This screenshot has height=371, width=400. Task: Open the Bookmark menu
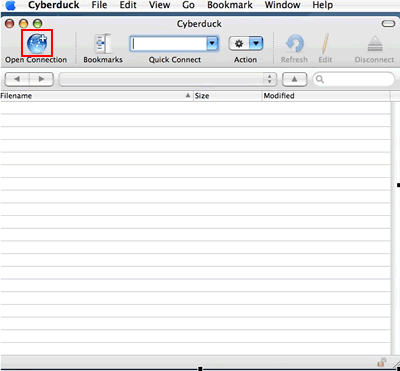pos(230,5)
